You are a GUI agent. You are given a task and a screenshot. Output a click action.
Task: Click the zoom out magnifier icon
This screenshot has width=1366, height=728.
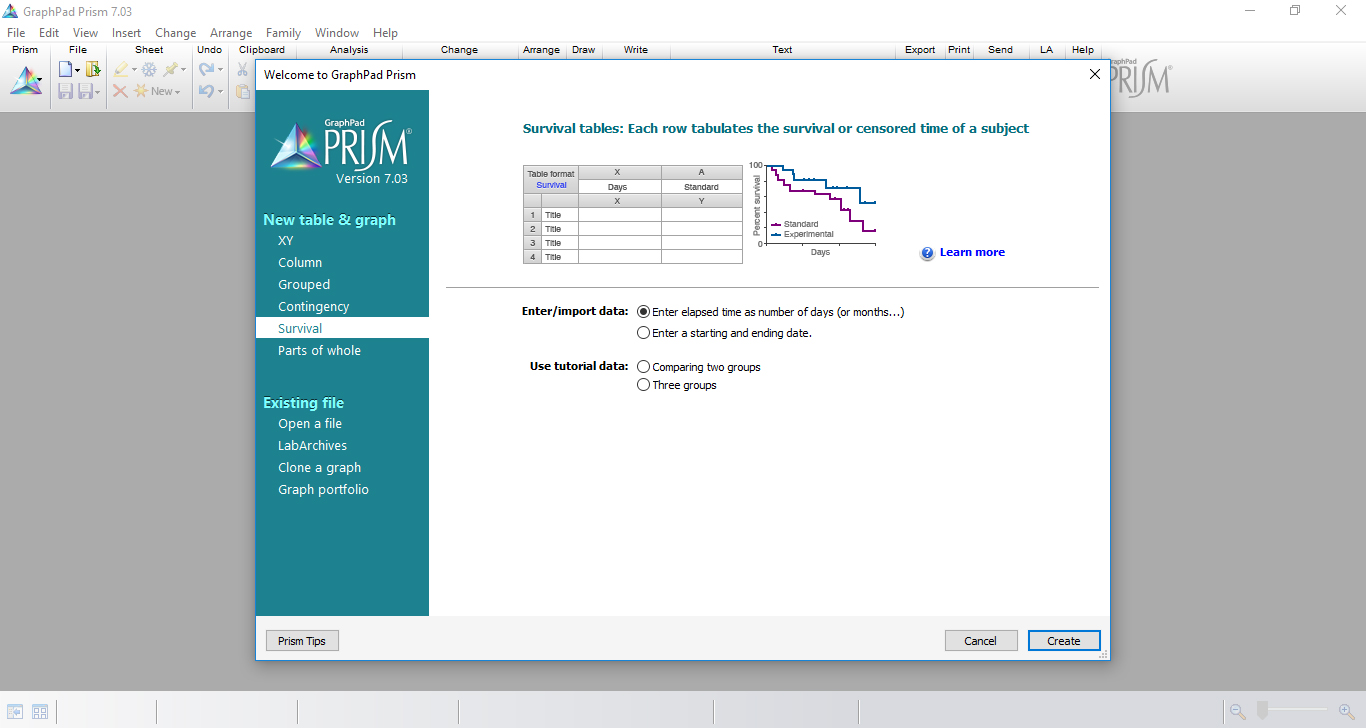pyautogui.click(x=1238, y=712)
